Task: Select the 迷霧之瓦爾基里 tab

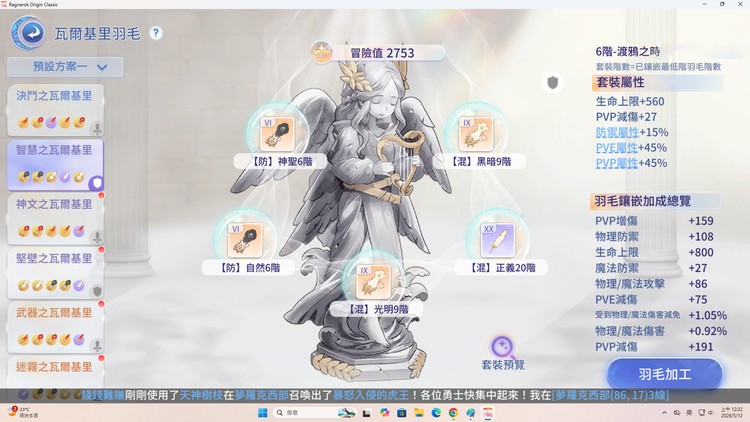Action: pos(55,372)
